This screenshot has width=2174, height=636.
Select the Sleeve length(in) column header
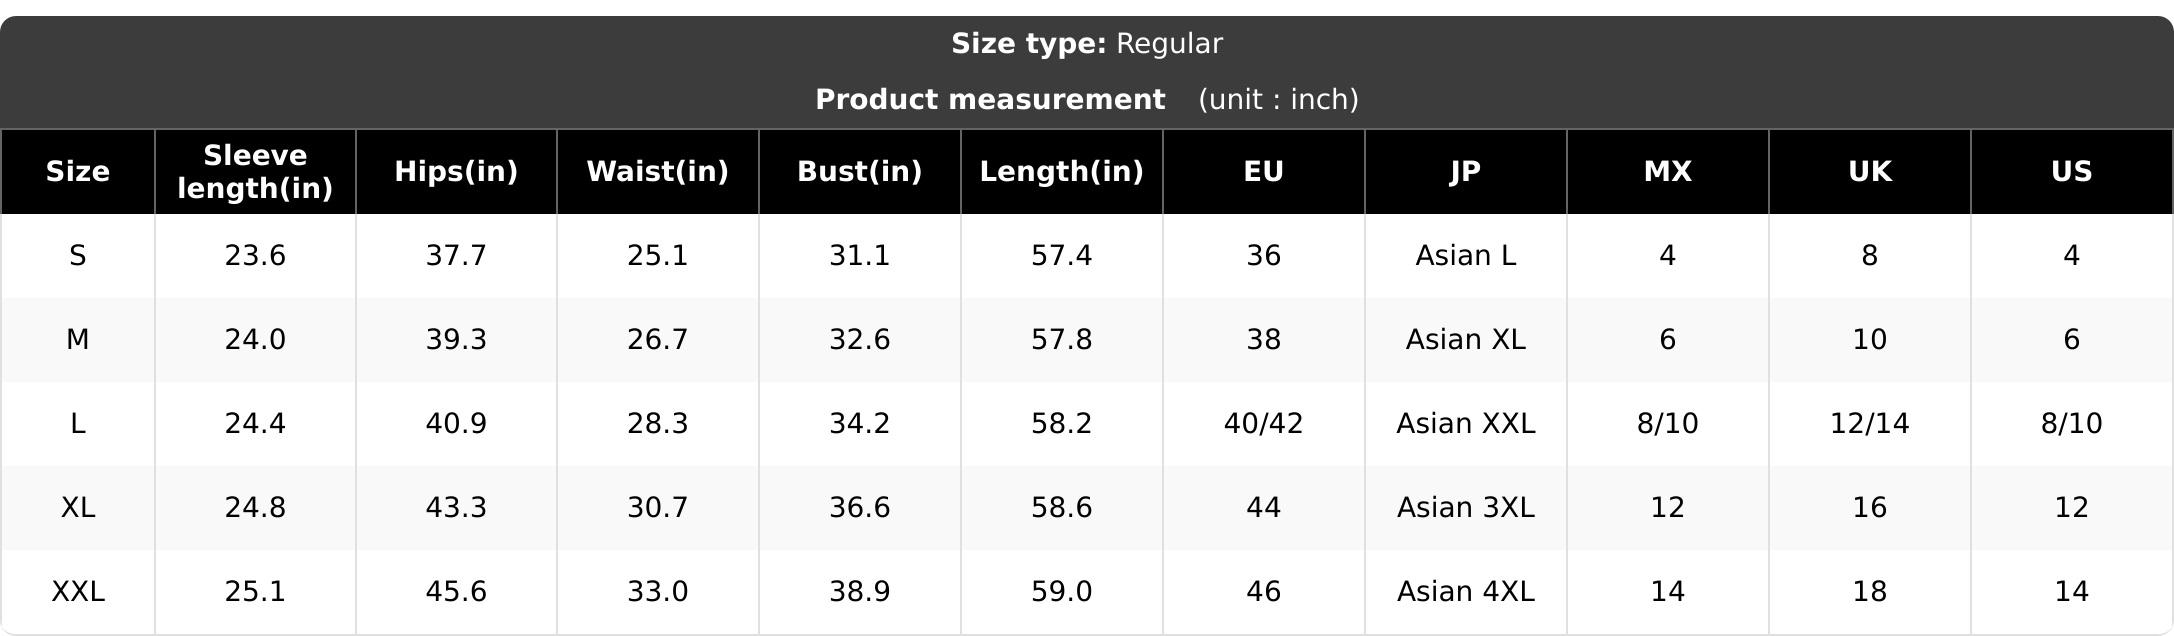[255, 172]
